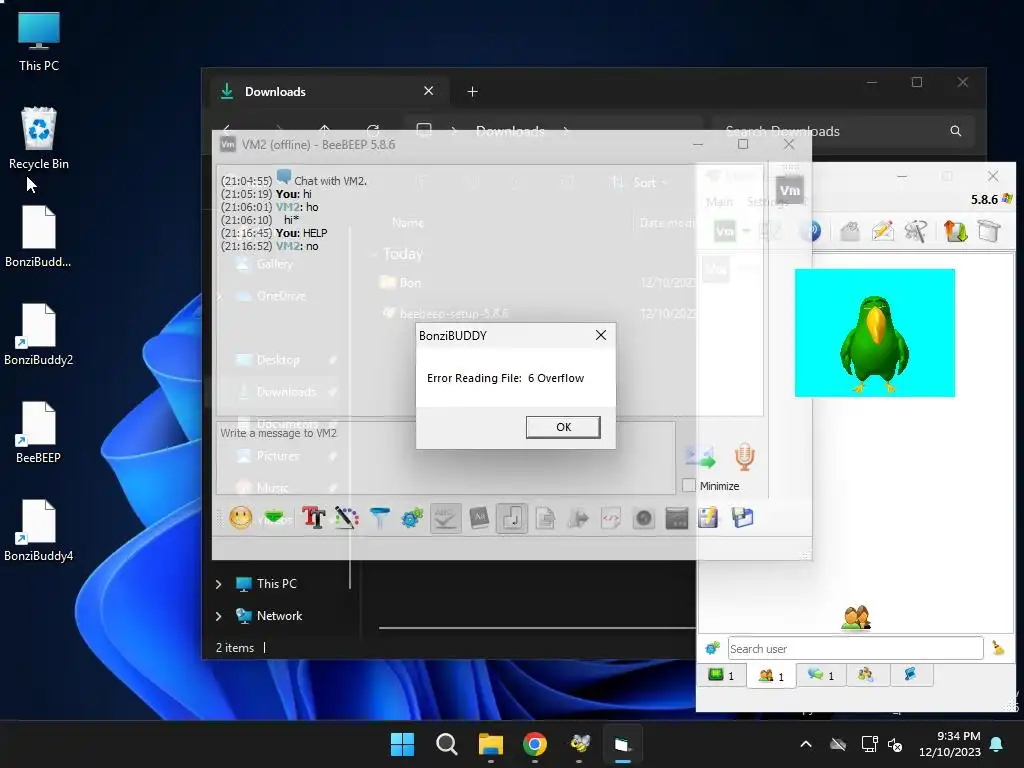Close the Downloads tab in File Explorer
Viewport: 1024px width, 768px height.
coord(428,91)
